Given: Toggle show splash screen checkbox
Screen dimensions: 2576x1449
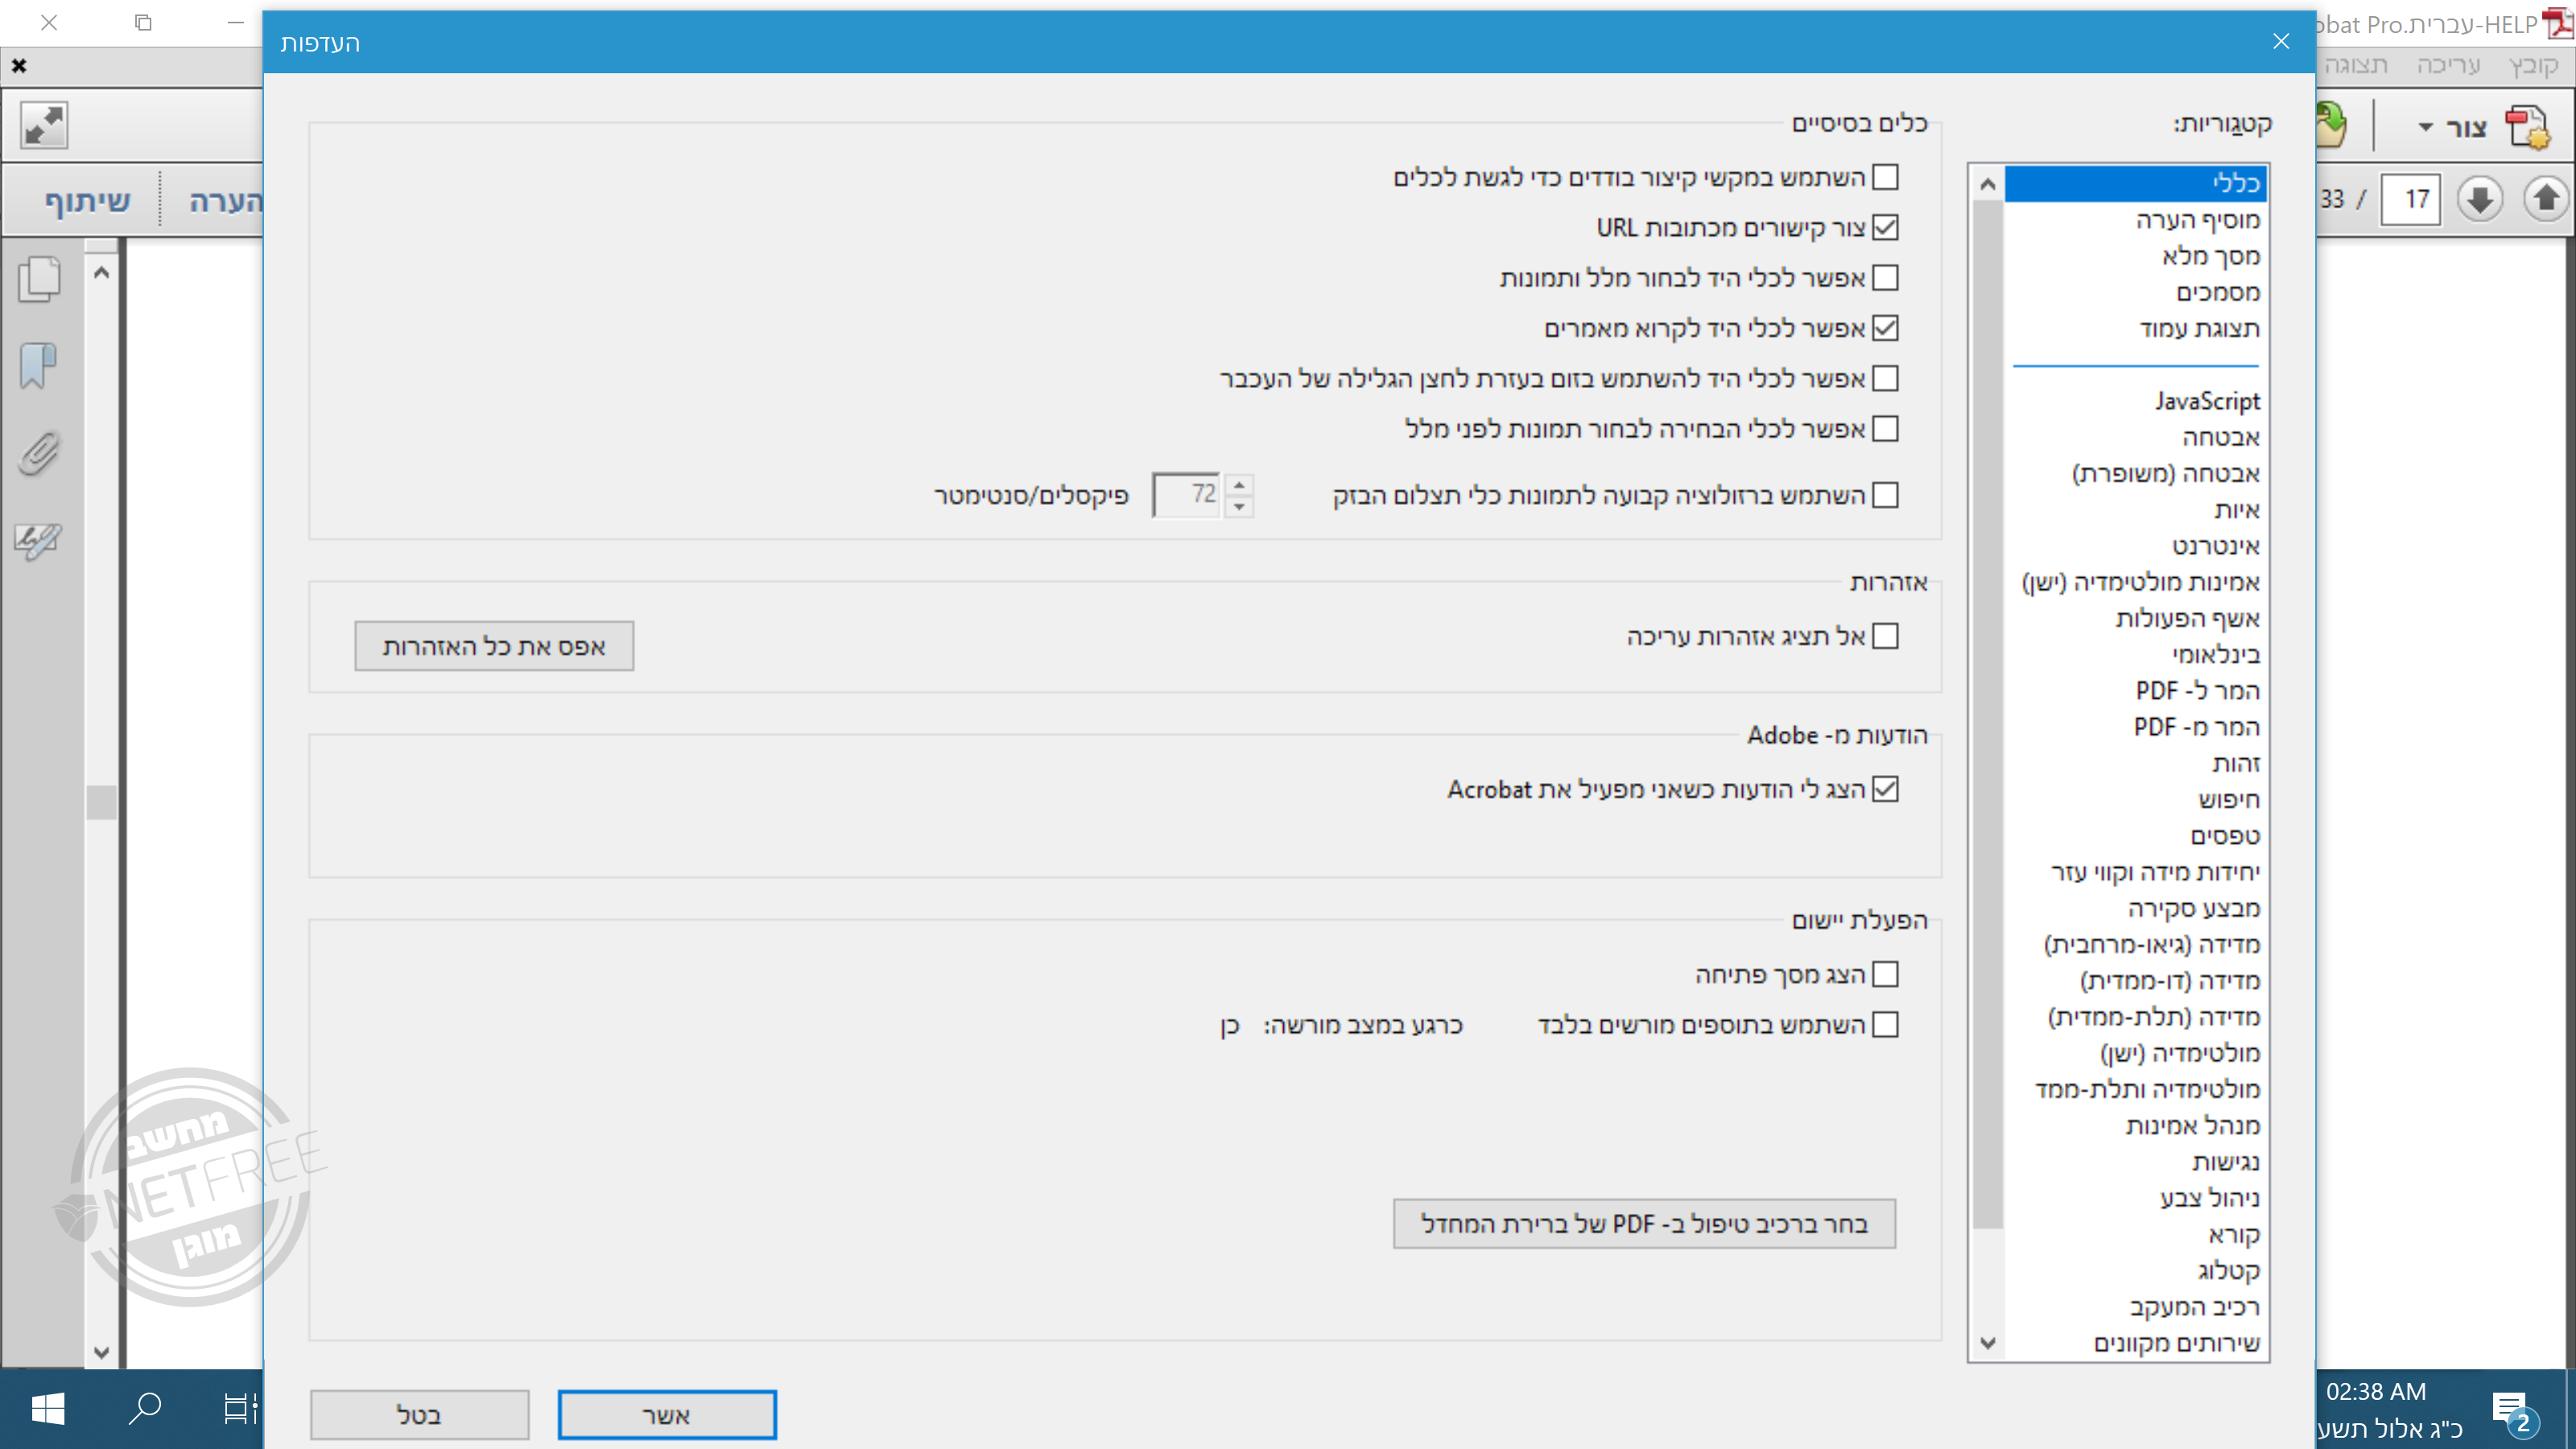Looking at the screenshot, I should [1885, 974].
